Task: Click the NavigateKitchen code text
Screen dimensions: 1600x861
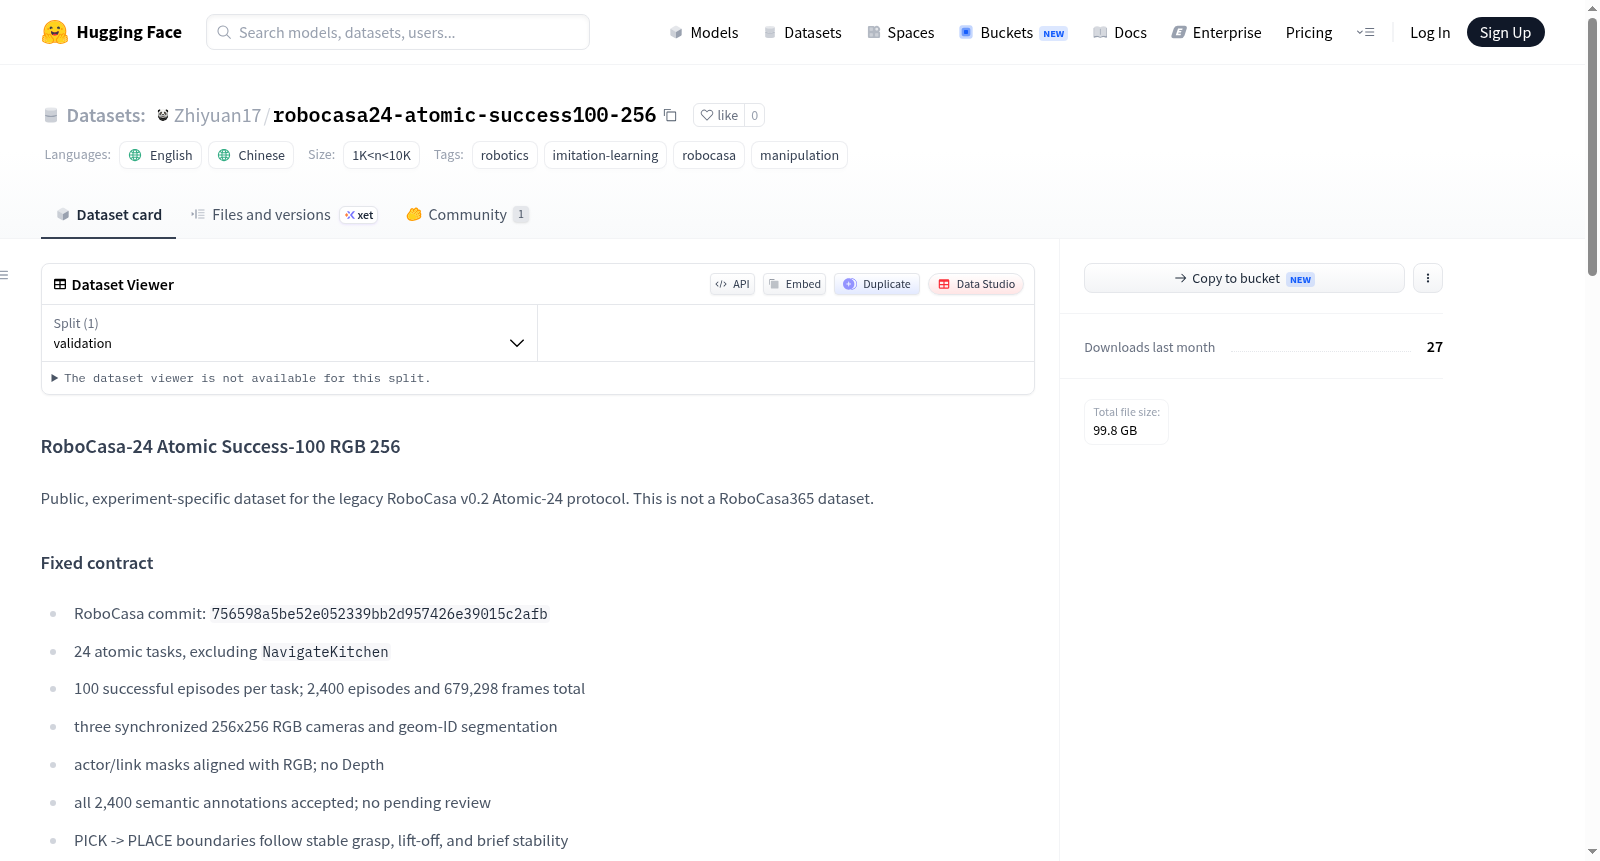Action: tap(325, 652)
